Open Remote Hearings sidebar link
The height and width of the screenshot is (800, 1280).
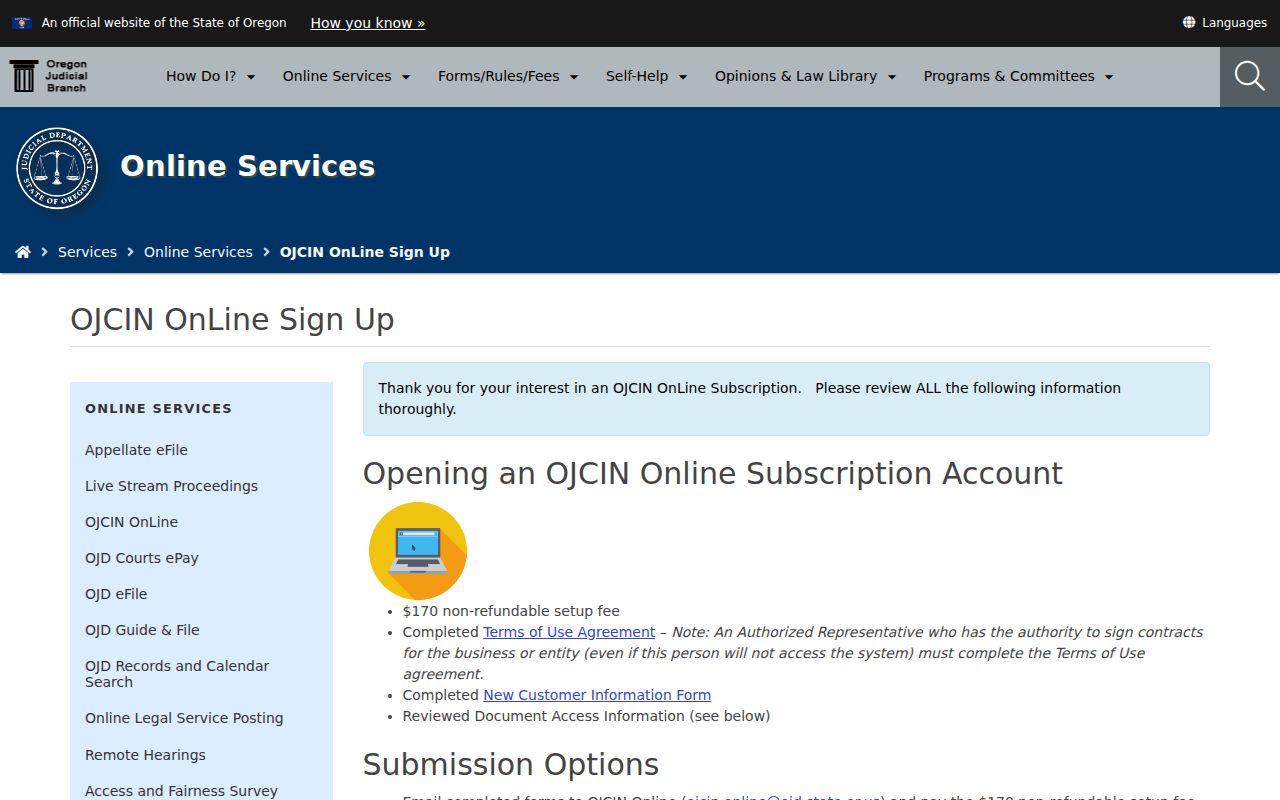pos(145,755)
